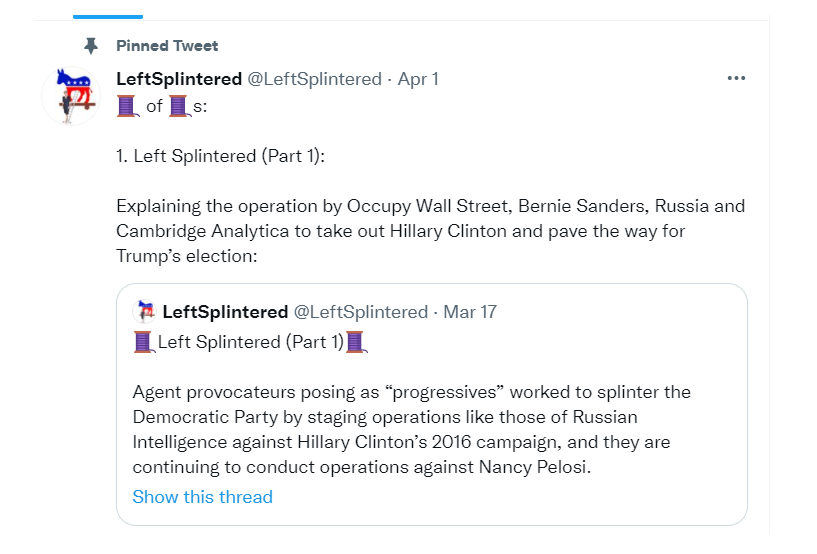Click the @LeftSplintered handle in the quoted tweet

[x=360, y=312]
